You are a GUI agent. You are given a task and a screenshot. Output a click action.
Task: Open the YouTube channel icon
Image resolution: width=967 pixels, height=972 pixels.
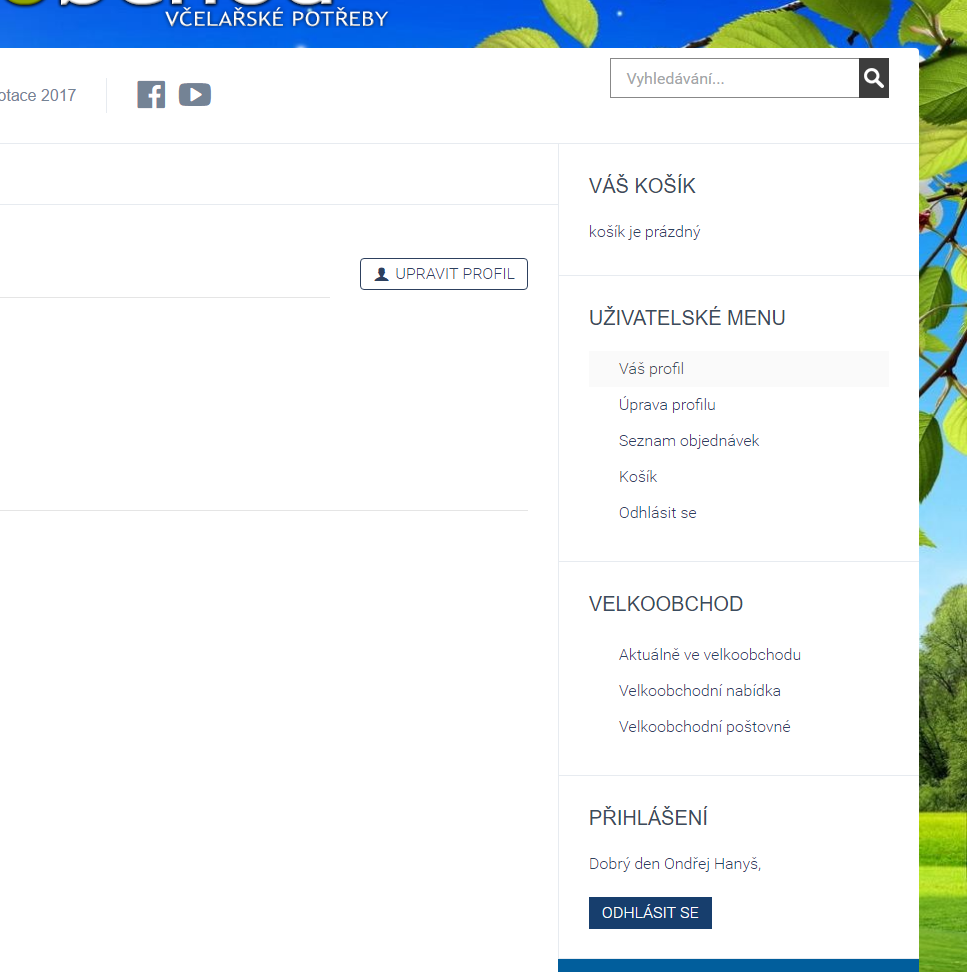coord(195,95)
